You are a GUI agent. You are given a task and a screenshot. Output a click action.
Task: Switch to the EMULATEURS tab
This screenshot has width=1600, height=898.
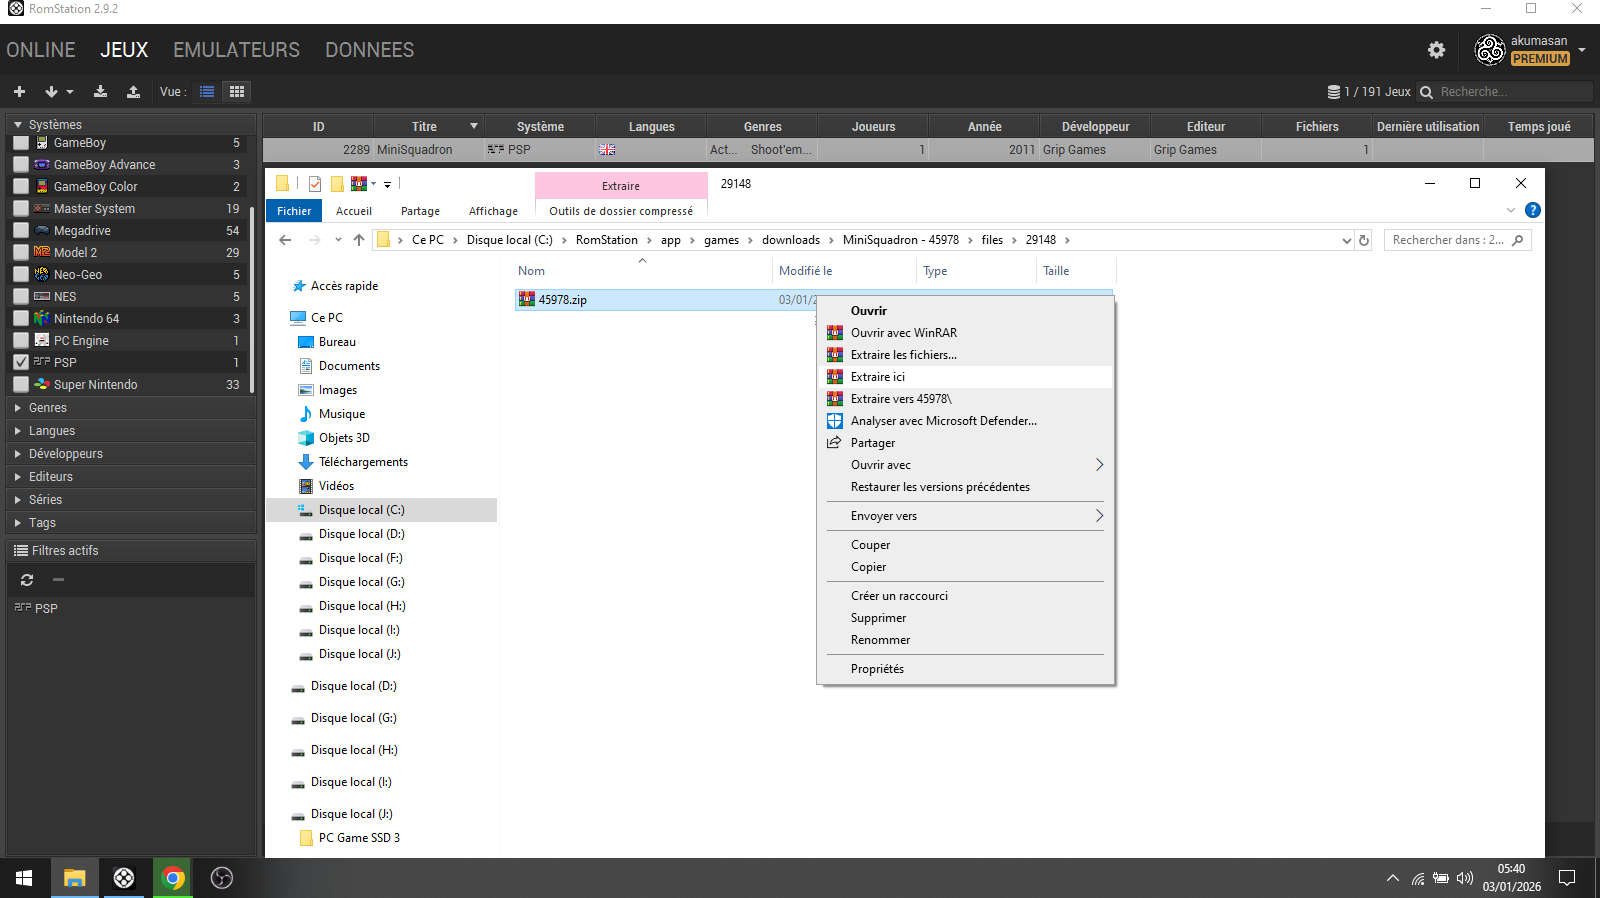pyautogui.click(x=236, y=50)
